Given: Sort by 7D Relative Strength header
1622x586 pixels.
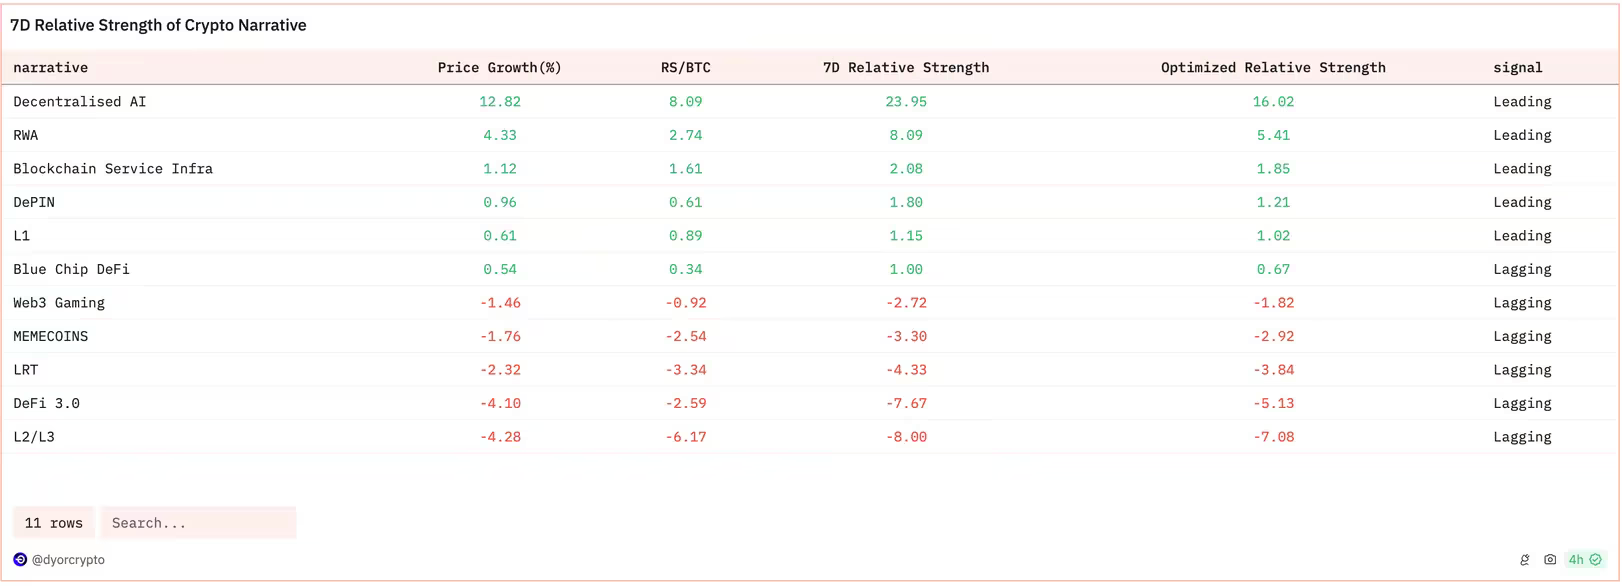Looking at the screenshot, I should tap(906, 68).
